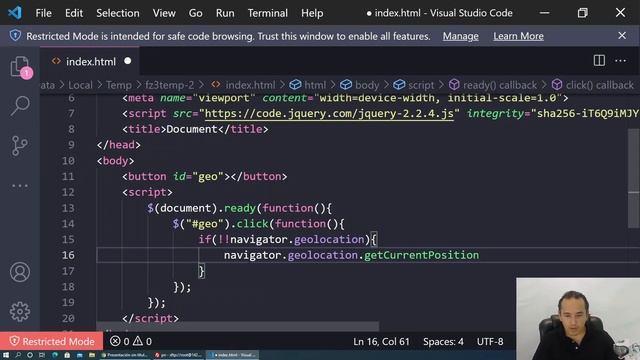The height and width of the screenshot is (360, 640).
Task: Click the shield icon in the Restricted Mode banner
Action: 15,36
